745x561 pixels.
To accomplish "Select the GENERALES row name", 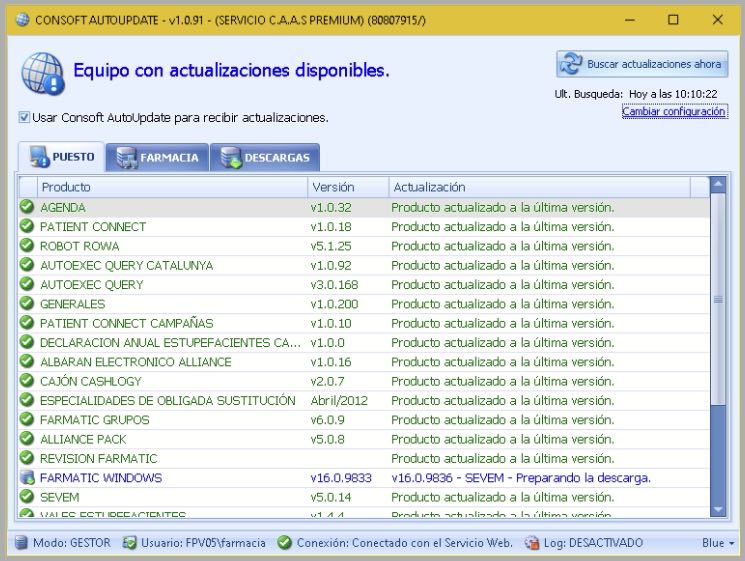I will click(72, 304).
